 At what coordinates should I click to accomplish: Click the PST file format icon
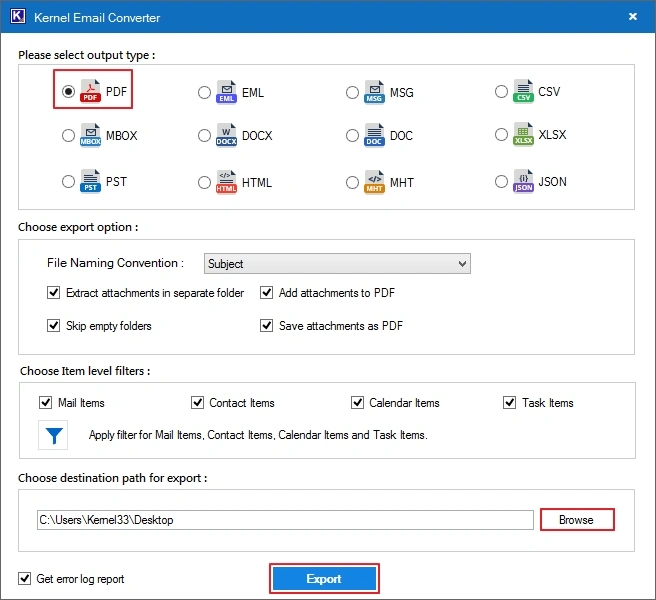[x=90, y=181]
